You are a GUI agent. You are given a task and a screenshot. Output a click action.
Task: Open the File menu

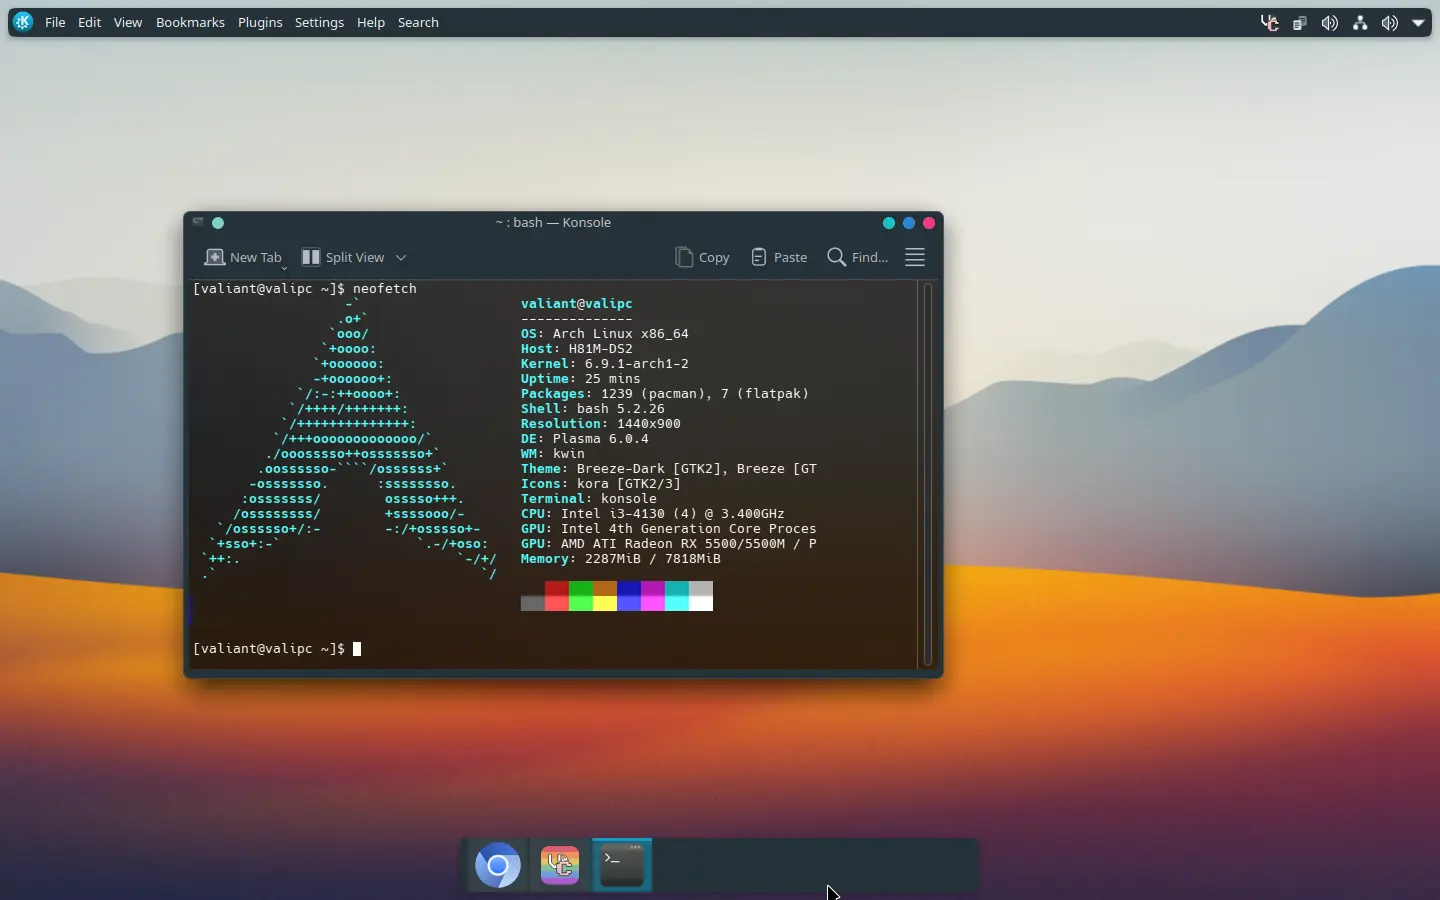coord(55,22)
